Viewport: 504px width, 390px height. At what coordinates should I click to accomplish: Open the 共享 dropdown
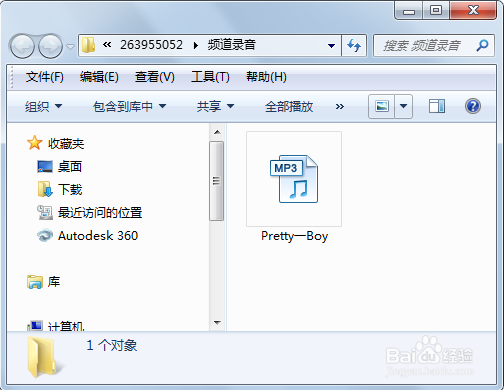215,107
